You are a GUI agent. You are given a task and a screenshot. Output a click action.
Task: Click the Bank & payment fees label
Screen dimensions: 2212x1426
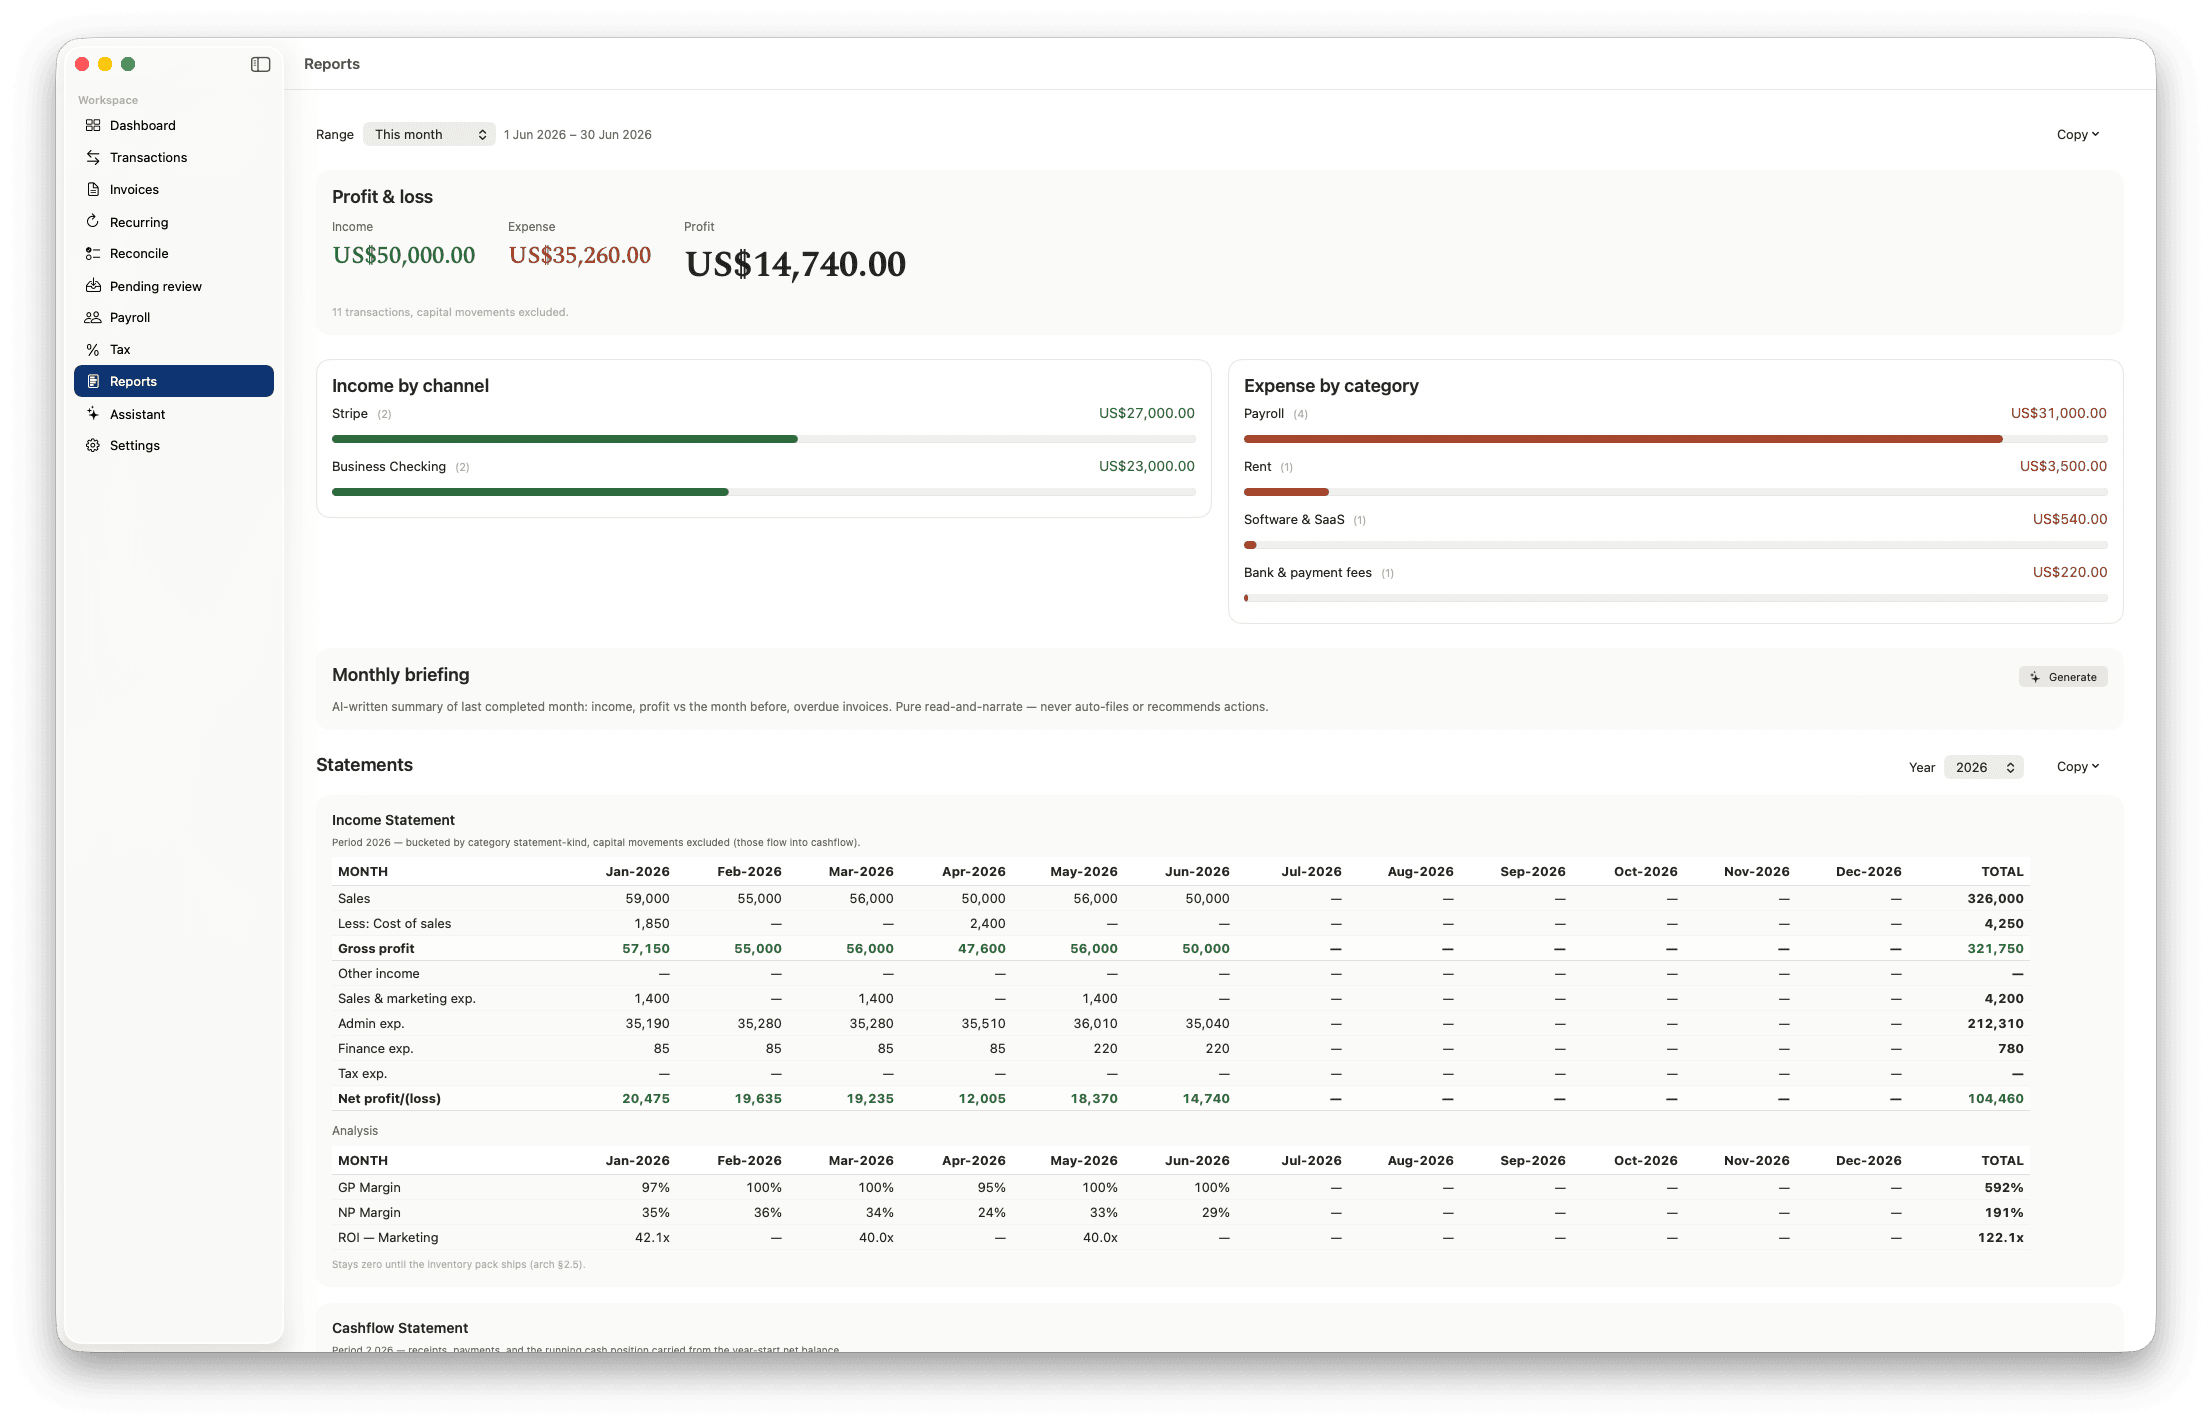(x=1308, y=572)
